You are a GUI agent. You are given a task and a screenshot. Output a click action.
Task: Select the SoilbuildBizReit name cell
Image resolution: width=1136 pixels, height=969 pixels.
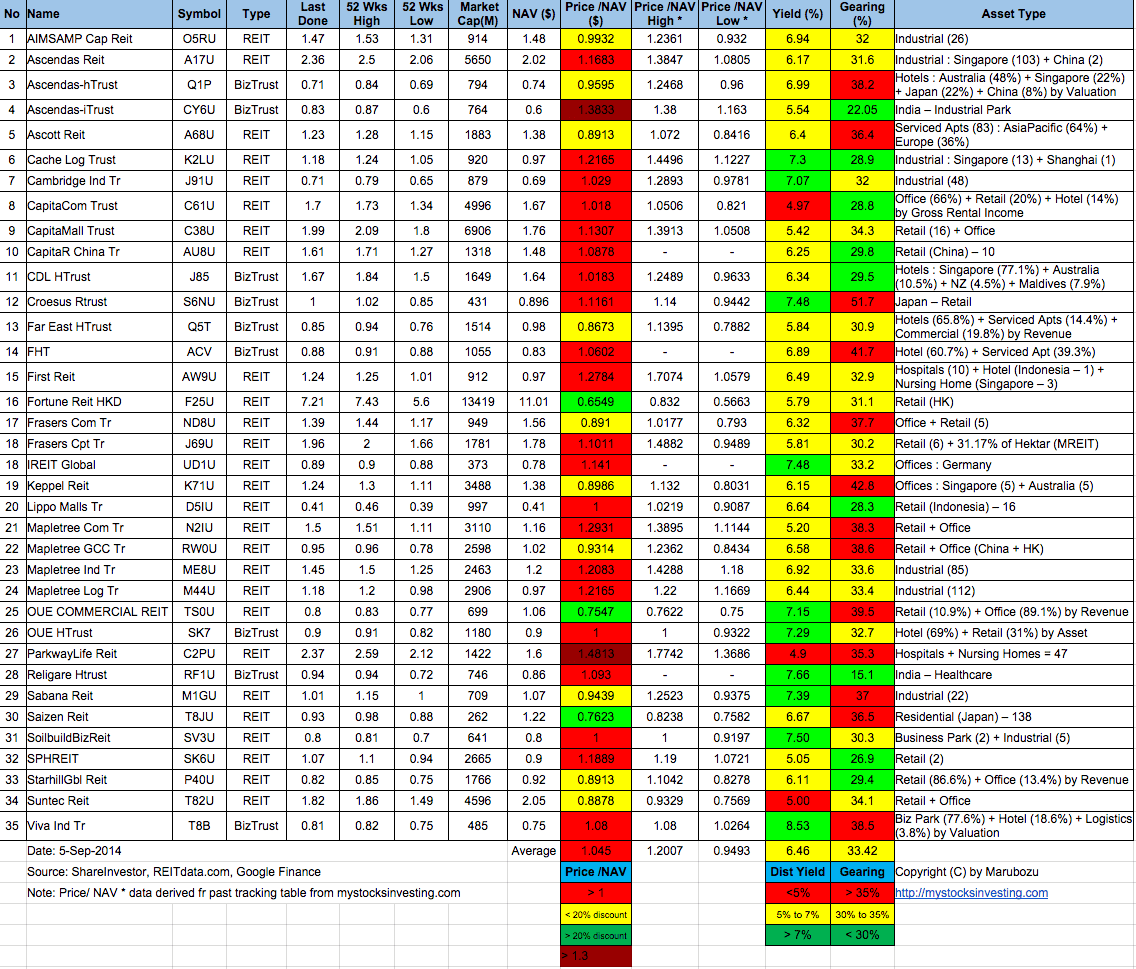coord(99,739)
